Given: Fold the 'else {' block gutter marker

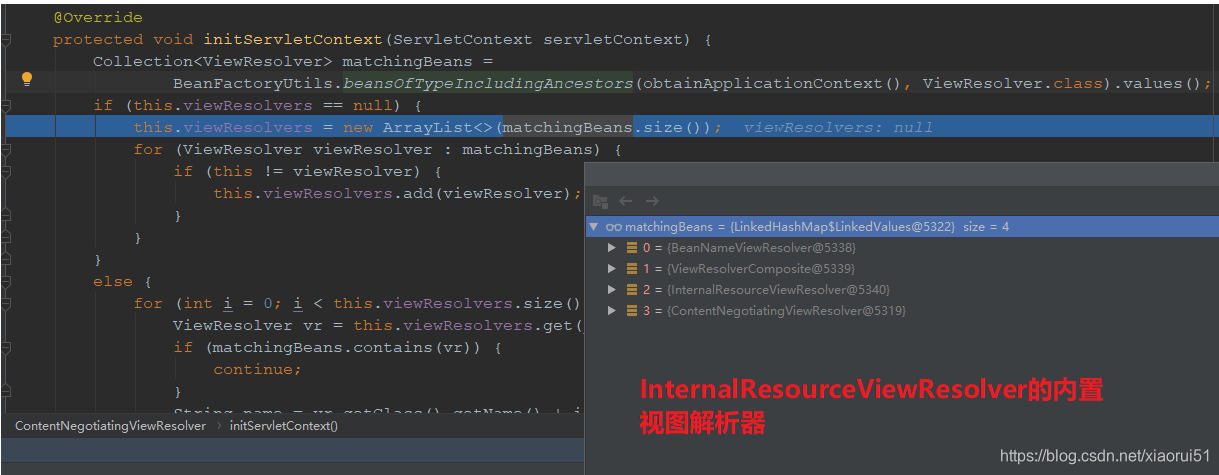Looking at the screenshot, I should point(6,282).
